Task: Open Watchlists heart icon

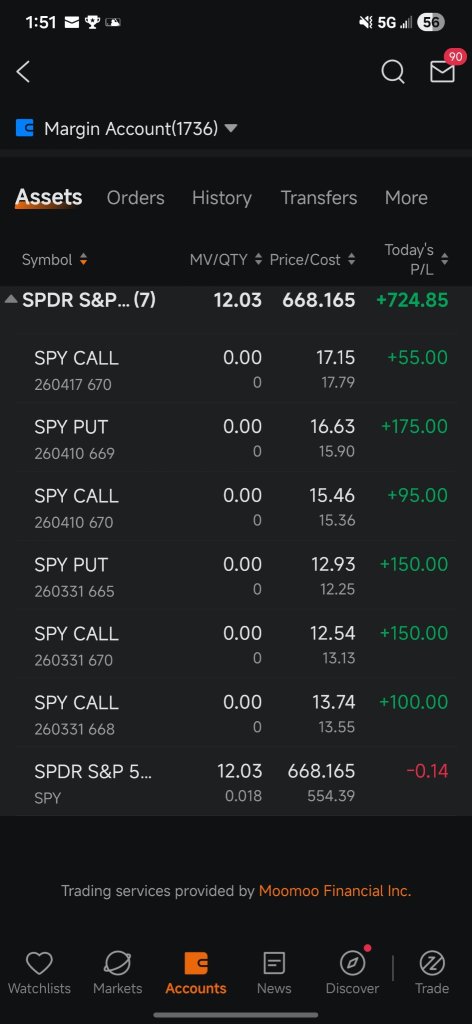Action: [x=39, y=963]
